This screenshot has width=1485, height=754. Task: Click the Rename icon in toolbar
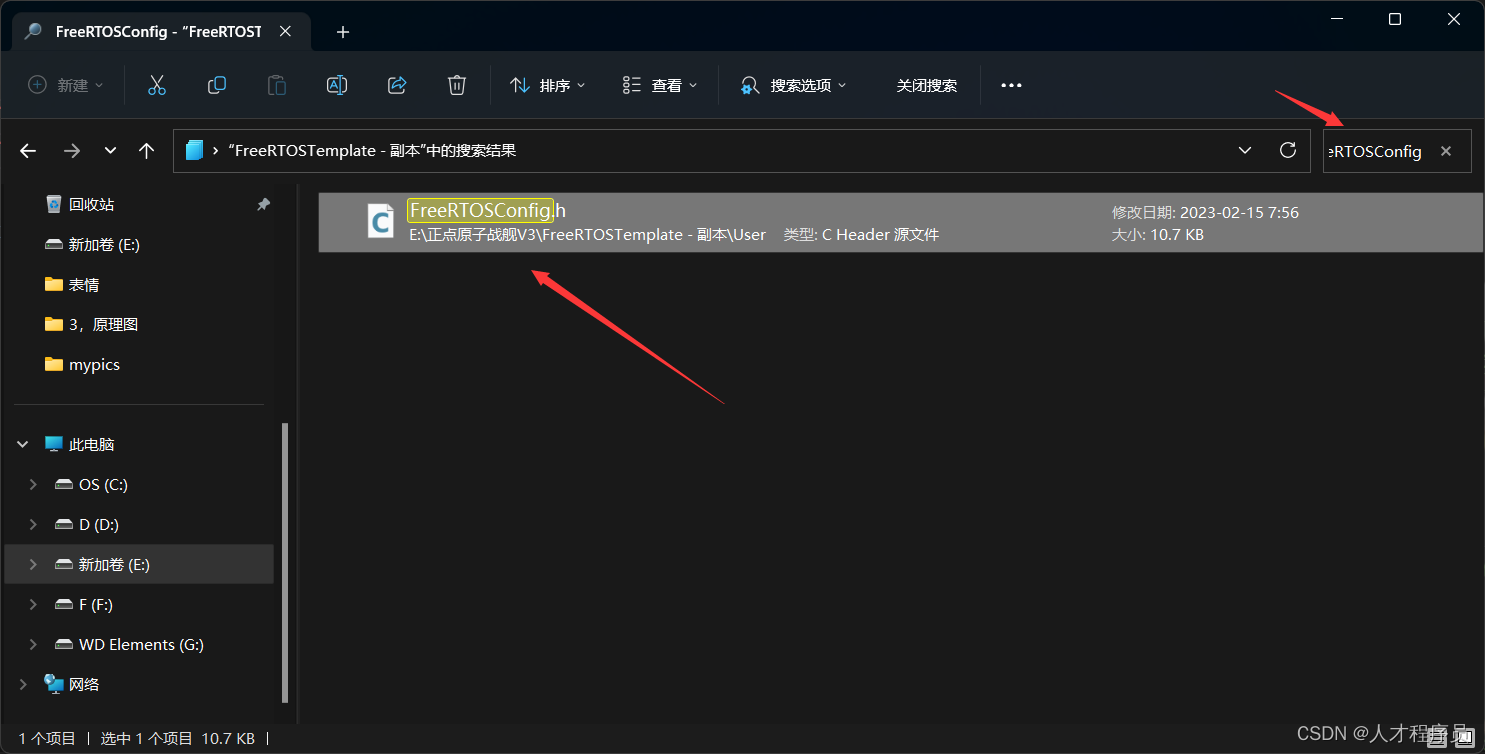click(337, 85)
